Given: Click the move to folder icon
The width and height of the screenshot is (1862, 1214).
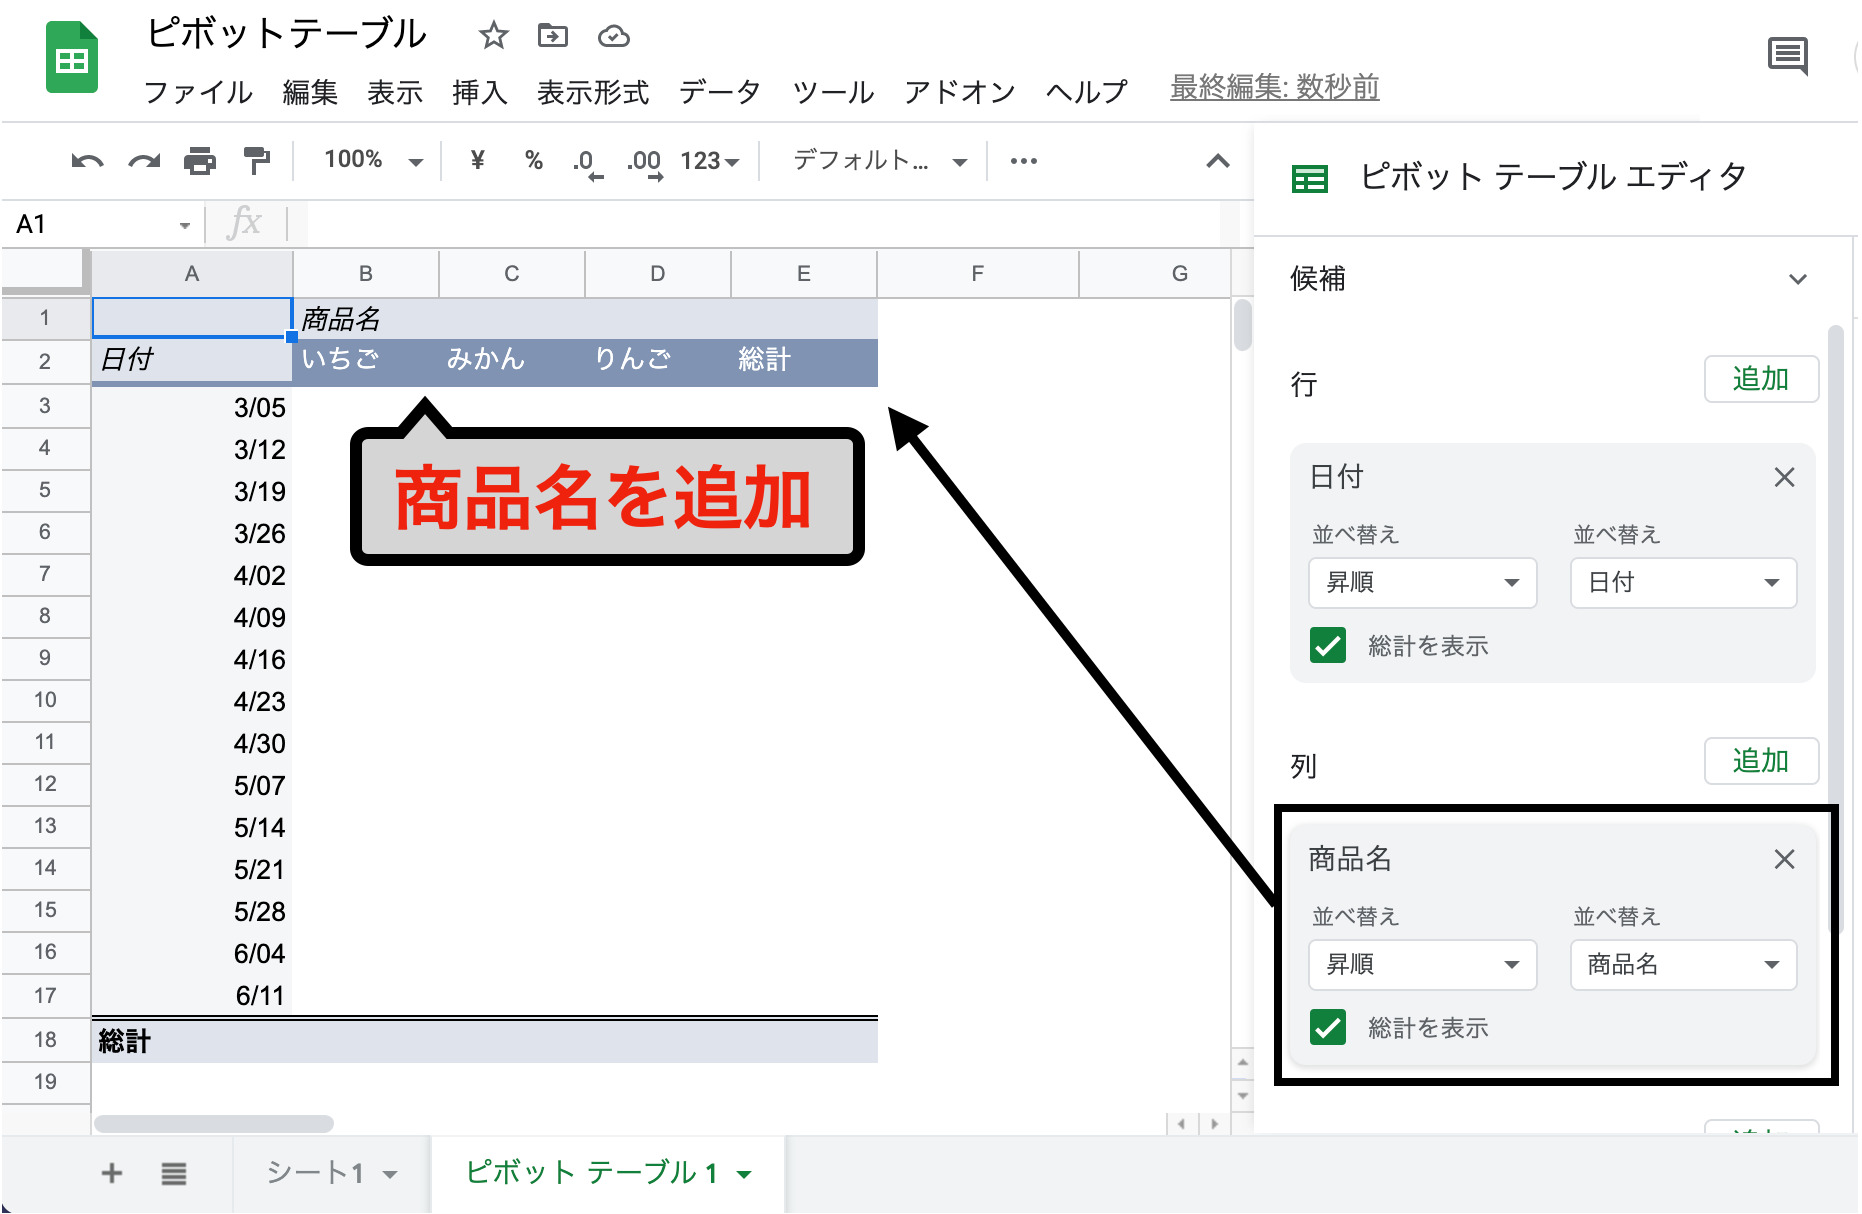Looking at the screenshot, I should click(552, 37).
